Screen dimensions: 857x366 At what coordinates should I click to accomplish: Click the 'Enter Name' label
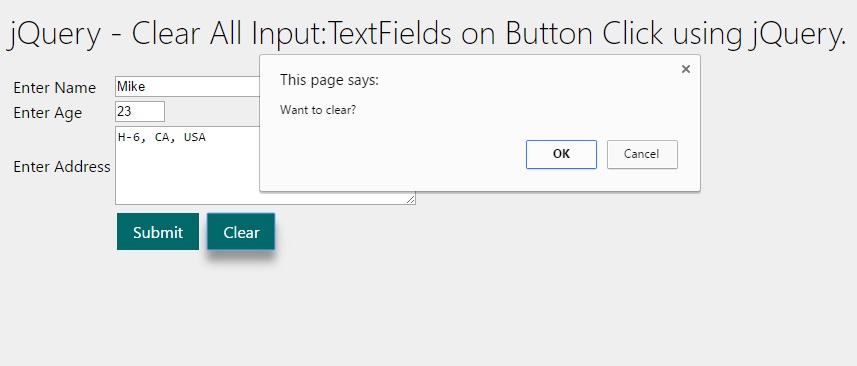55,88
